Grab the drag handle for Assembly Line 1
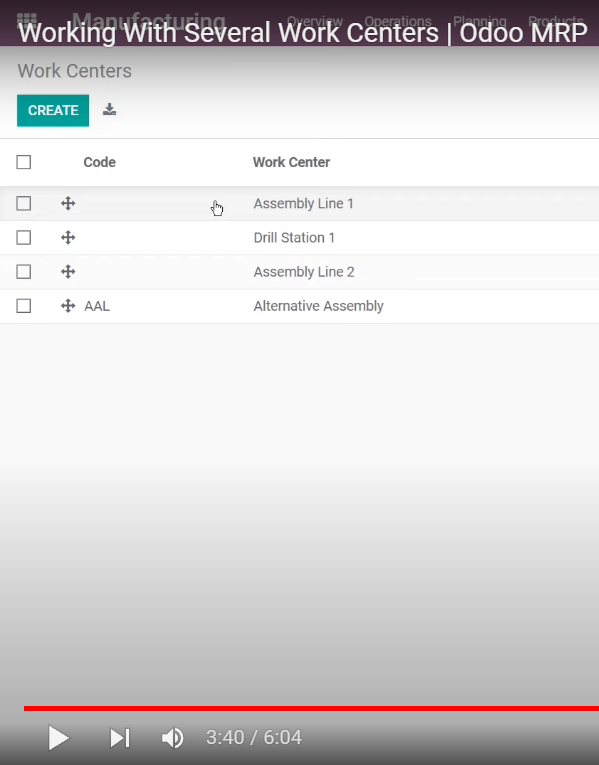The image size is (599, 765). pyautogui.click(x=68, y=203)
